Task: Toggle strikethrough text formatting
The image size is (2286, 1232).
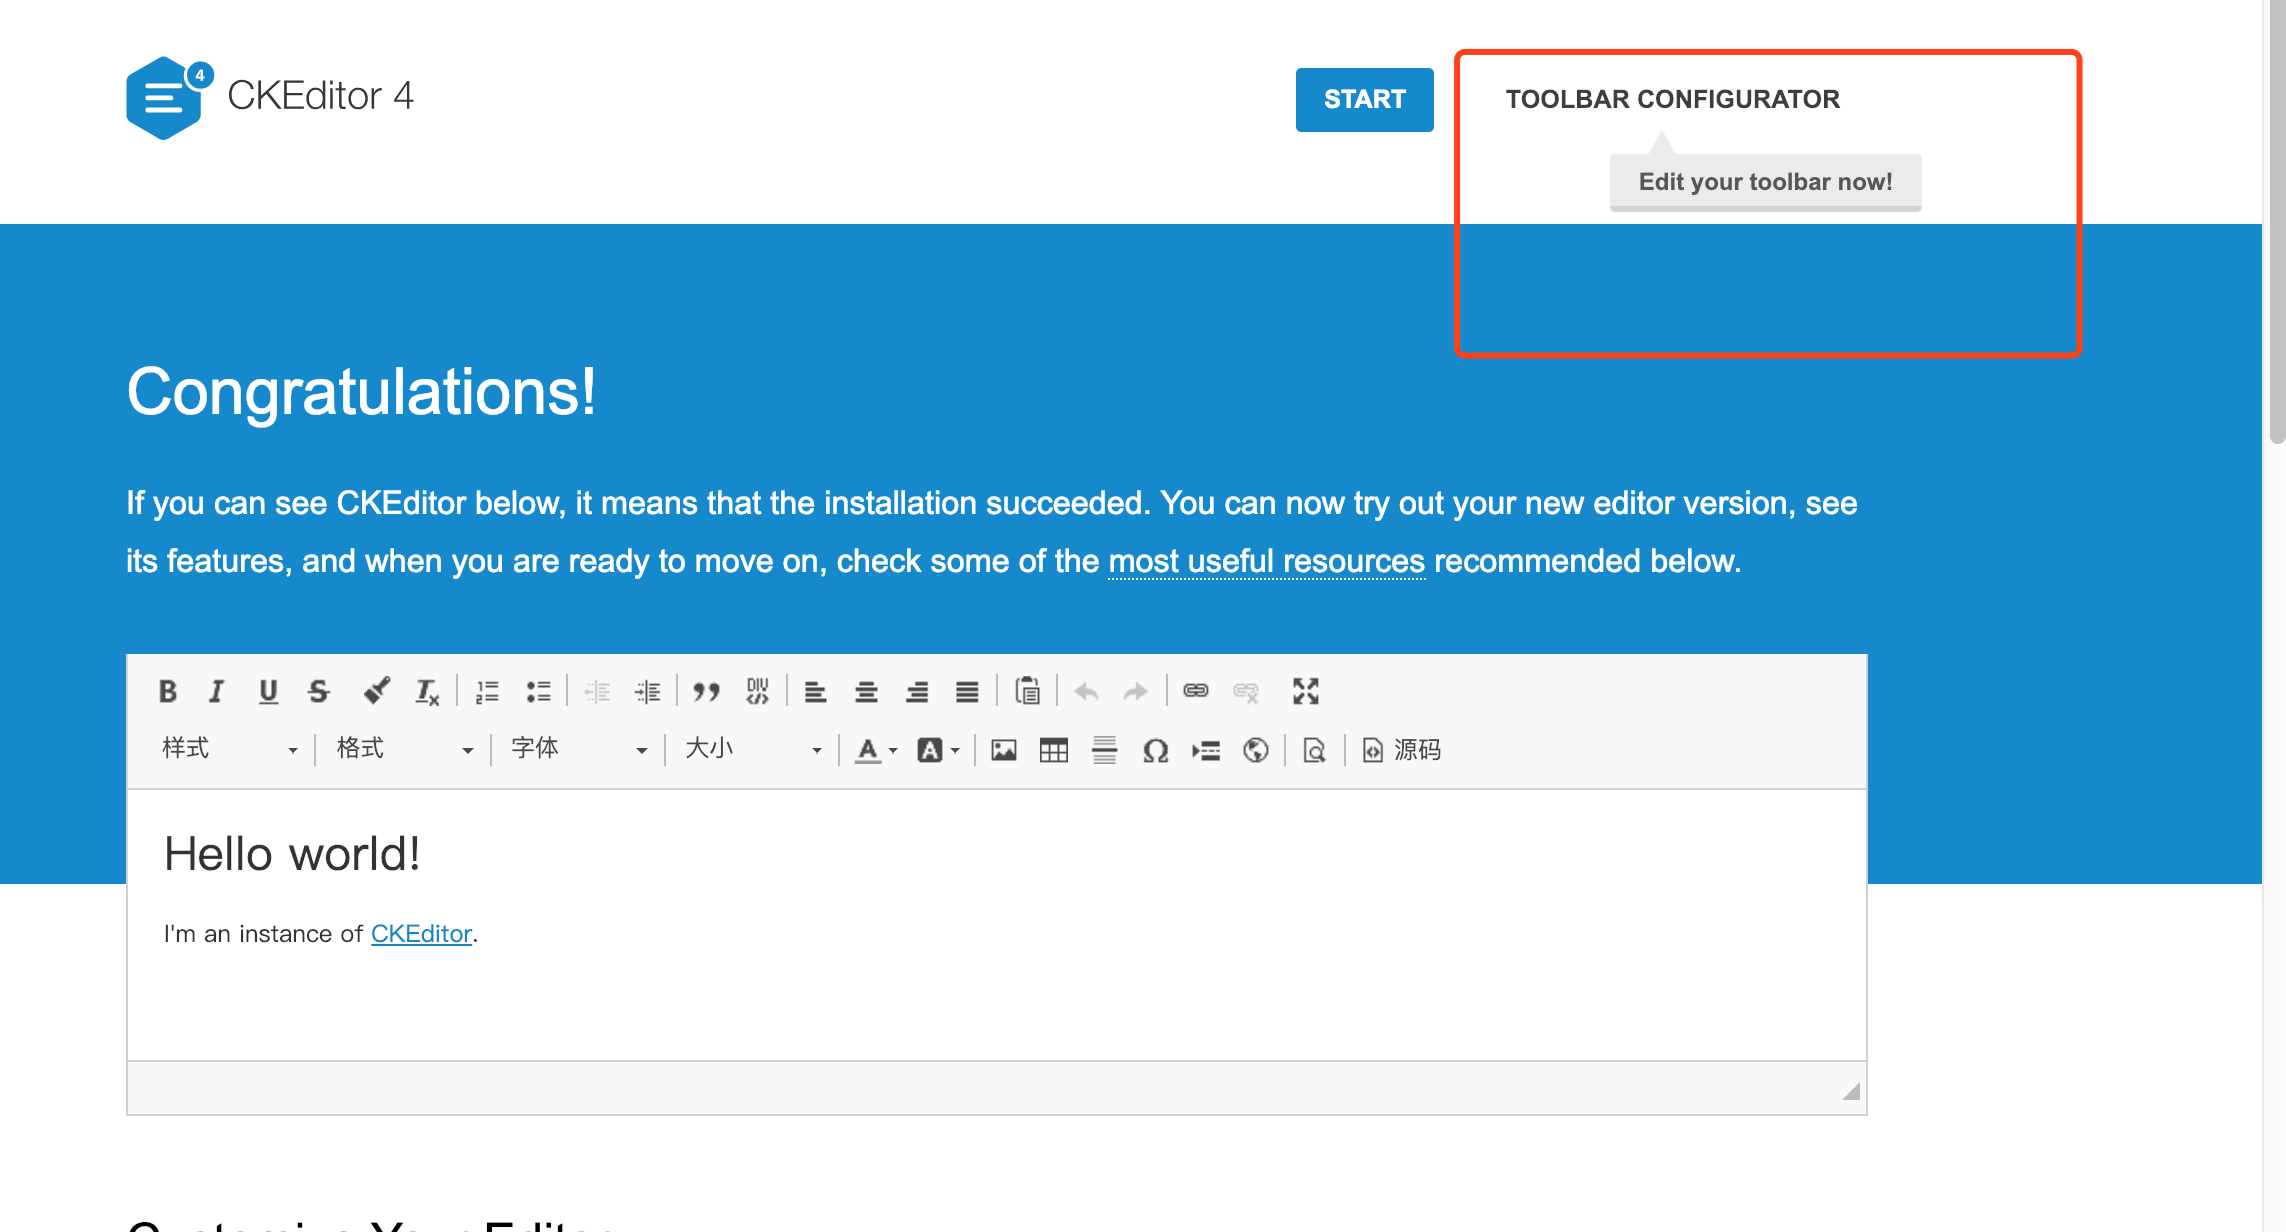Action: coord(319,691)
